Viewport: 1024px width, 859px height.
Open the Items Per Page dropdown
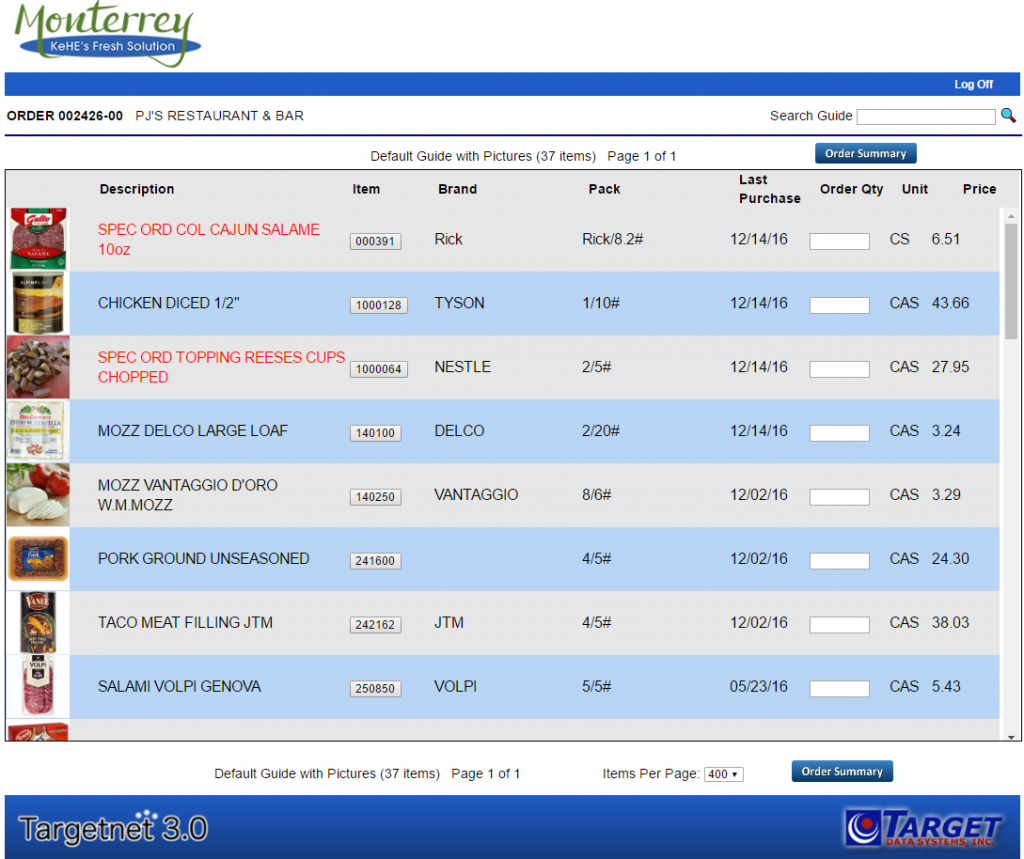click(723, 773)
